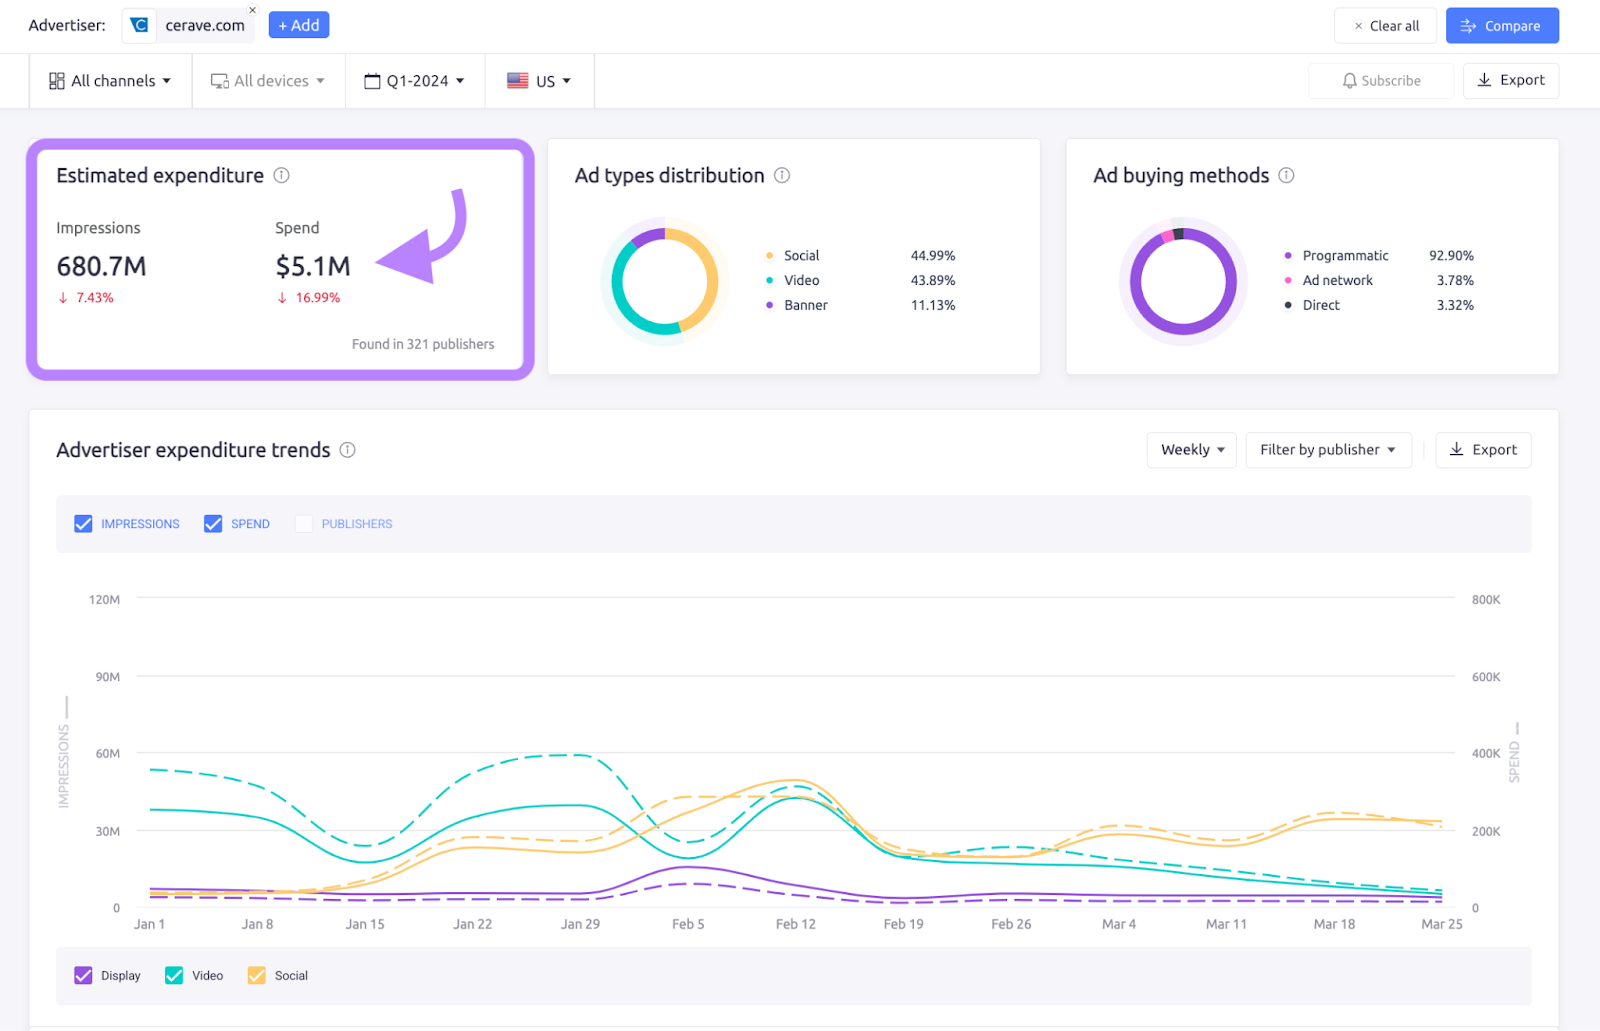The image size is (1600, 1031).
Task: Expand the Filter by publisher dropdown
Action: (1328, 450)
